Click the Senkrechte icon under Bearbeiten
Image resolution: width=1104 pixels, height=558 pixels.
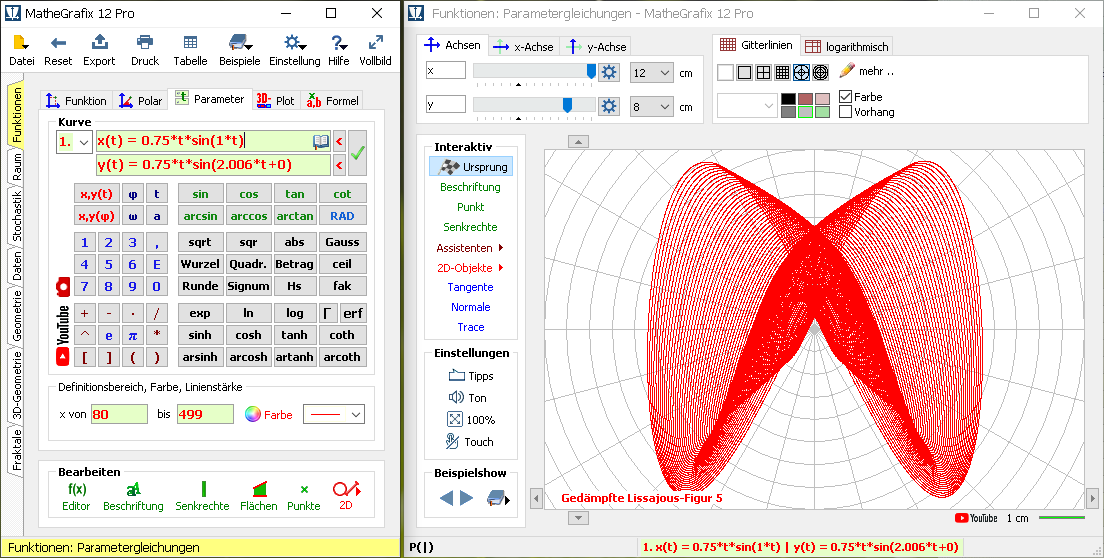(x=203, y=489)
